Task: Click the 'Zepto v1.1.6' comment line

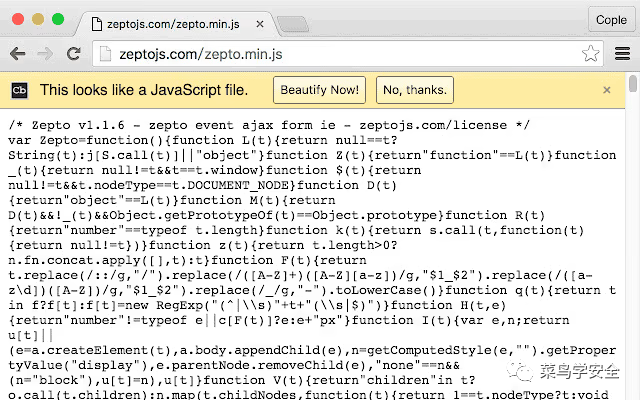Action: [269, 125]
